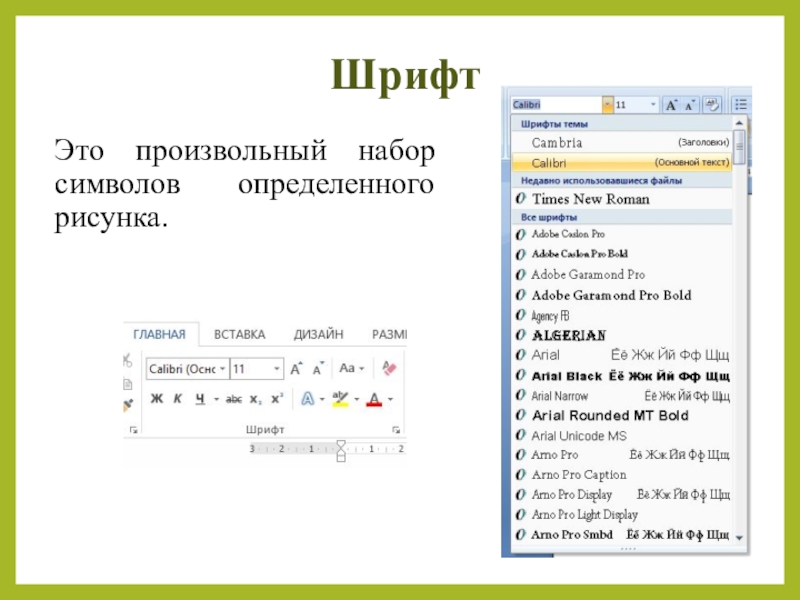800x600 pixels.
Task: Open text effects dropdown arrow
Action: (322, 399)
